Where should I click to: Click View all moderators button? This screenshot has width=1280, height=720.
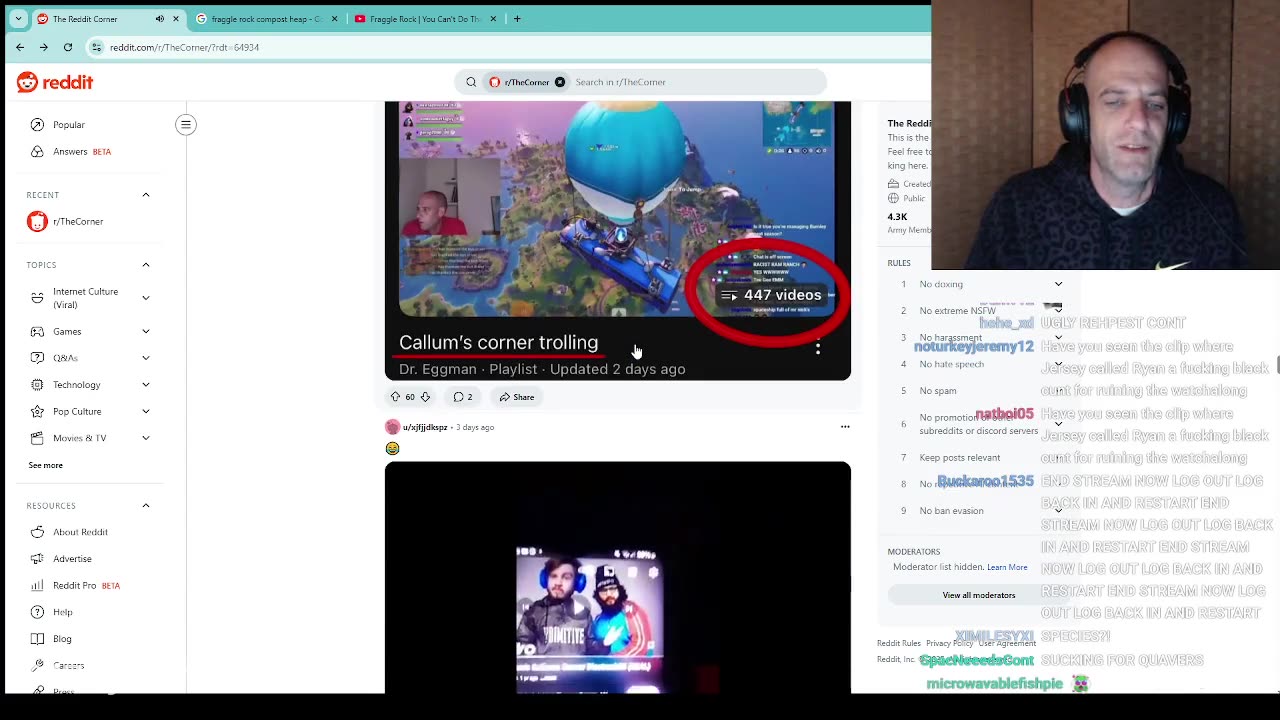point(978,595)
